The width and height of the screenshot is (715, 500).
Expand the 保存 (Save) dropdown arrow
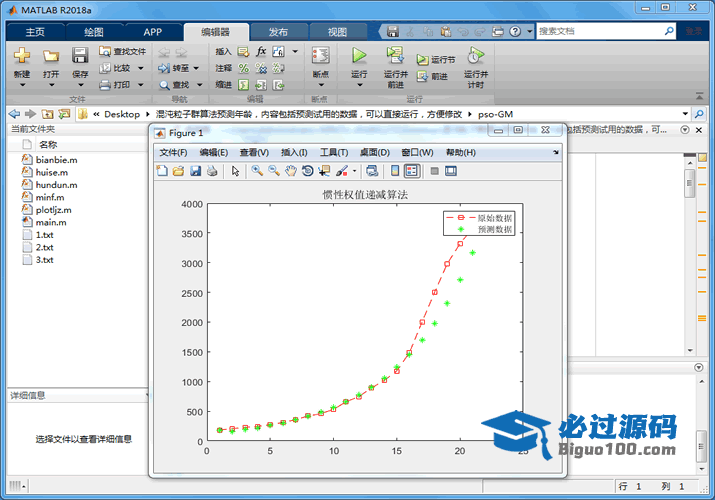tap(80, 85)
